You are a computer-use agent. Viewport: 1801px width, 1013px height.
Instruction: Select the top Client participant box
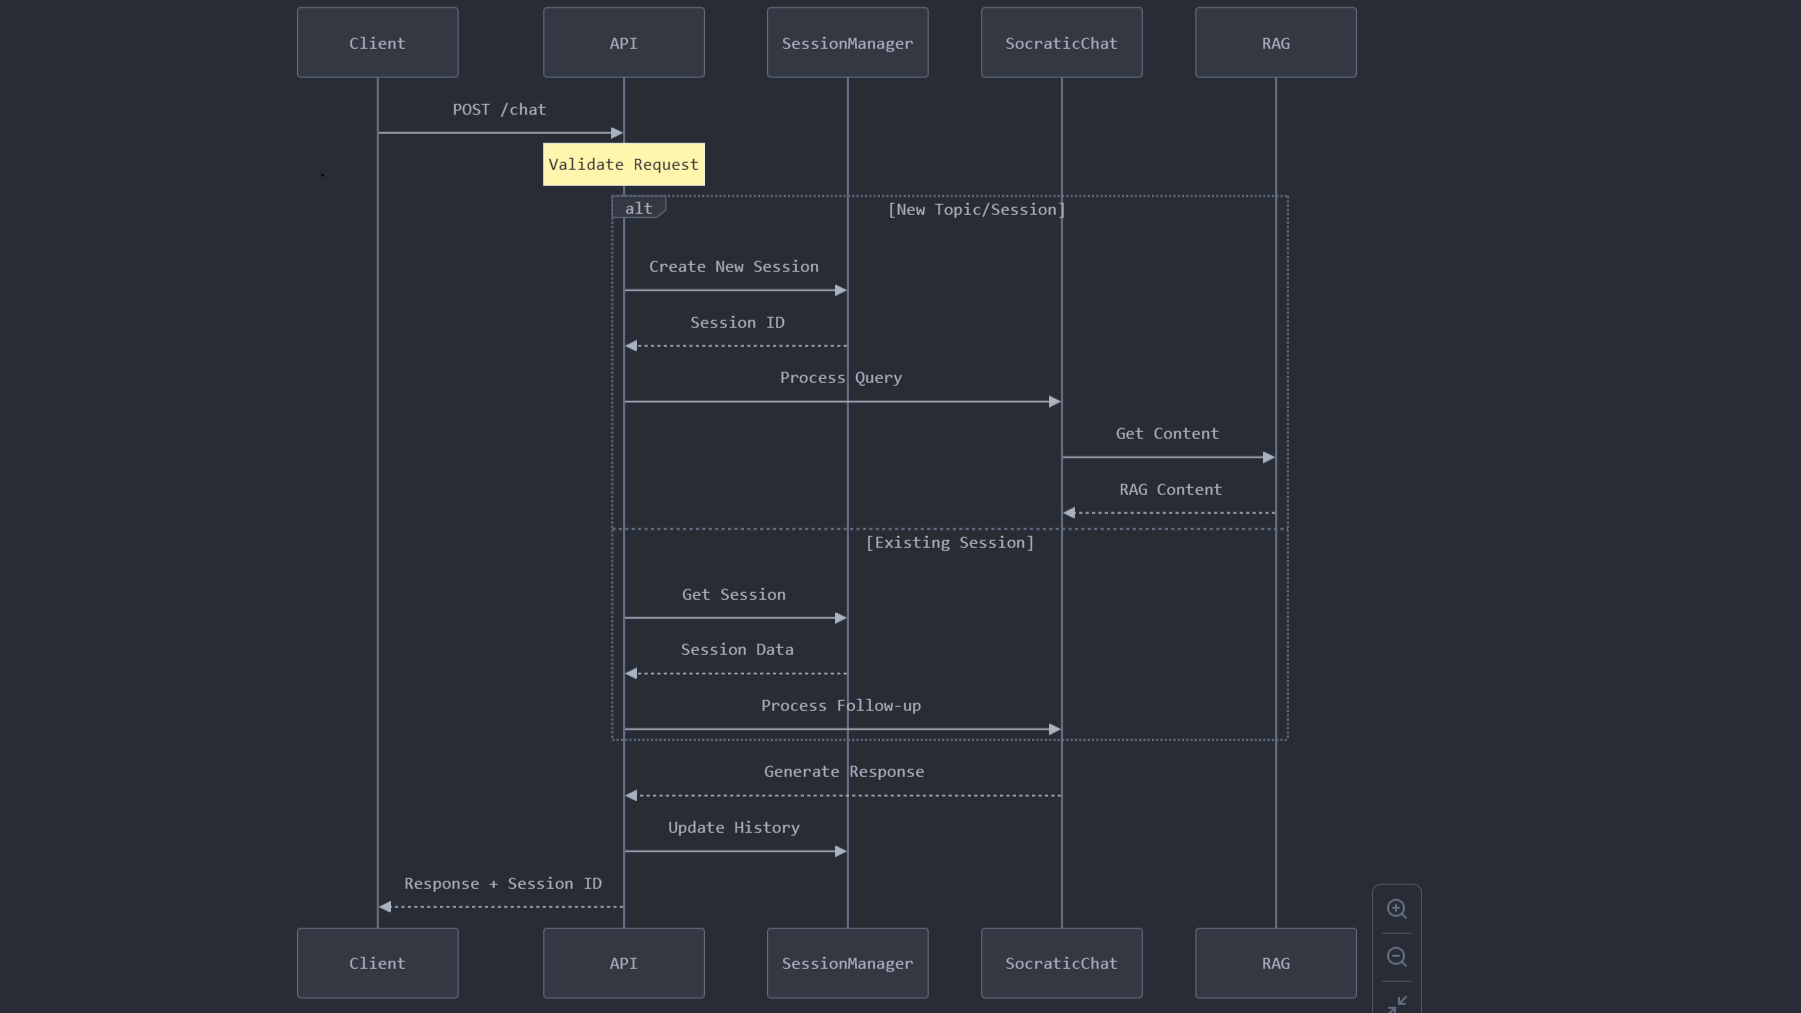coord(378,43)
